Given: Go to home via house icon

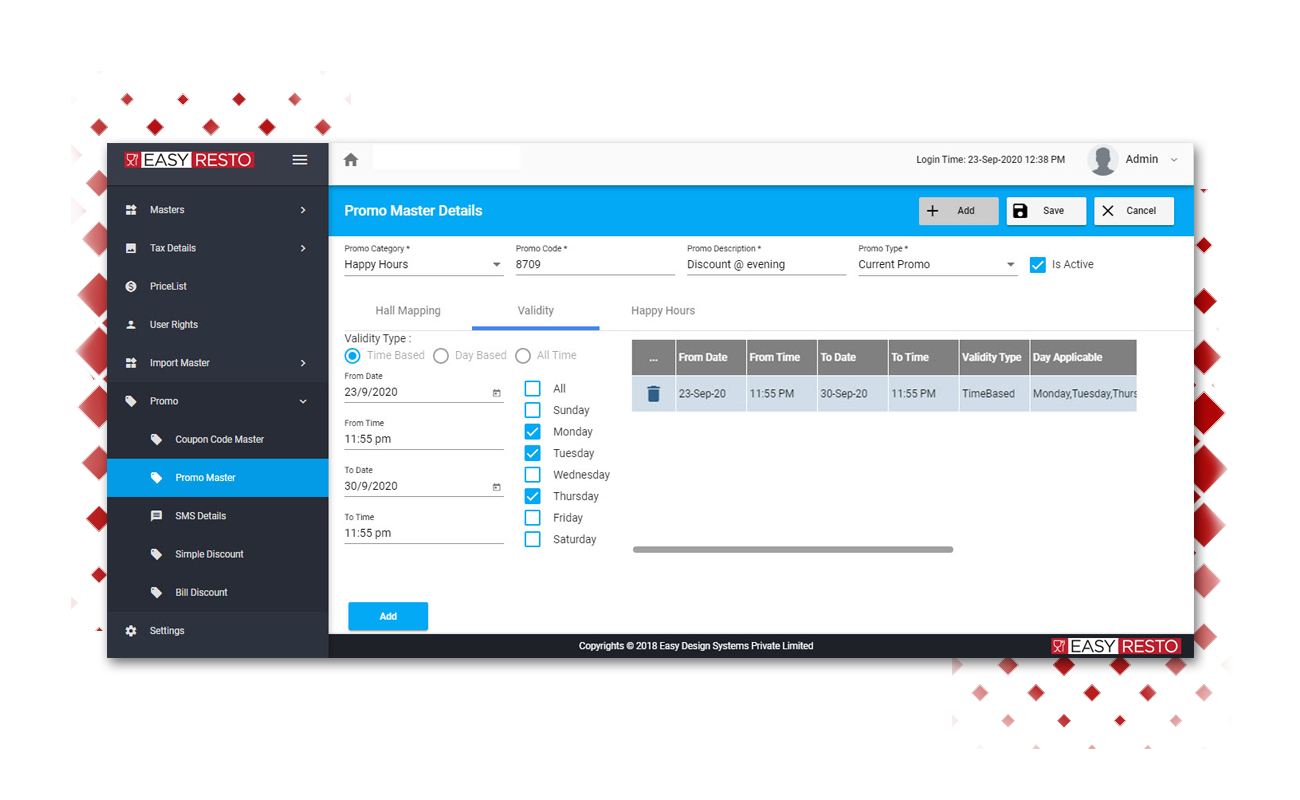Looking at the screenshot, I should coord(350,160).
